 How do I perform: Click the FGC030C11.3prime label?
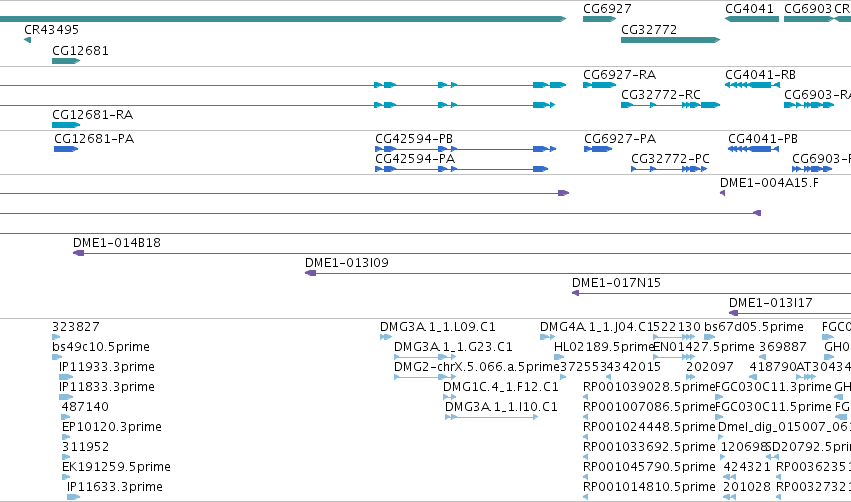tap(773, 387)
